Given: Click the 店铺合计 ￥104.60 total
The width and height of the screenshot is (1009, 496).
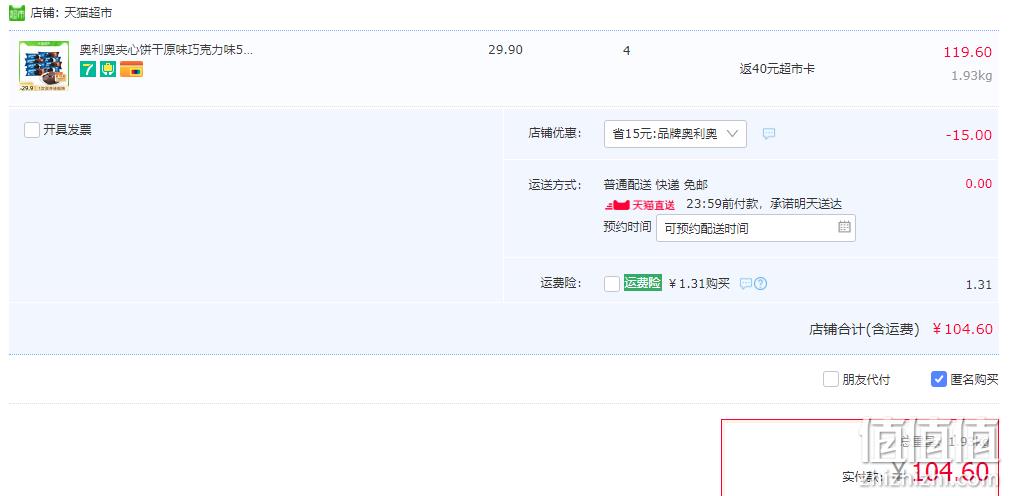Looking at the screenshot, I should click(x=901, y=329).
